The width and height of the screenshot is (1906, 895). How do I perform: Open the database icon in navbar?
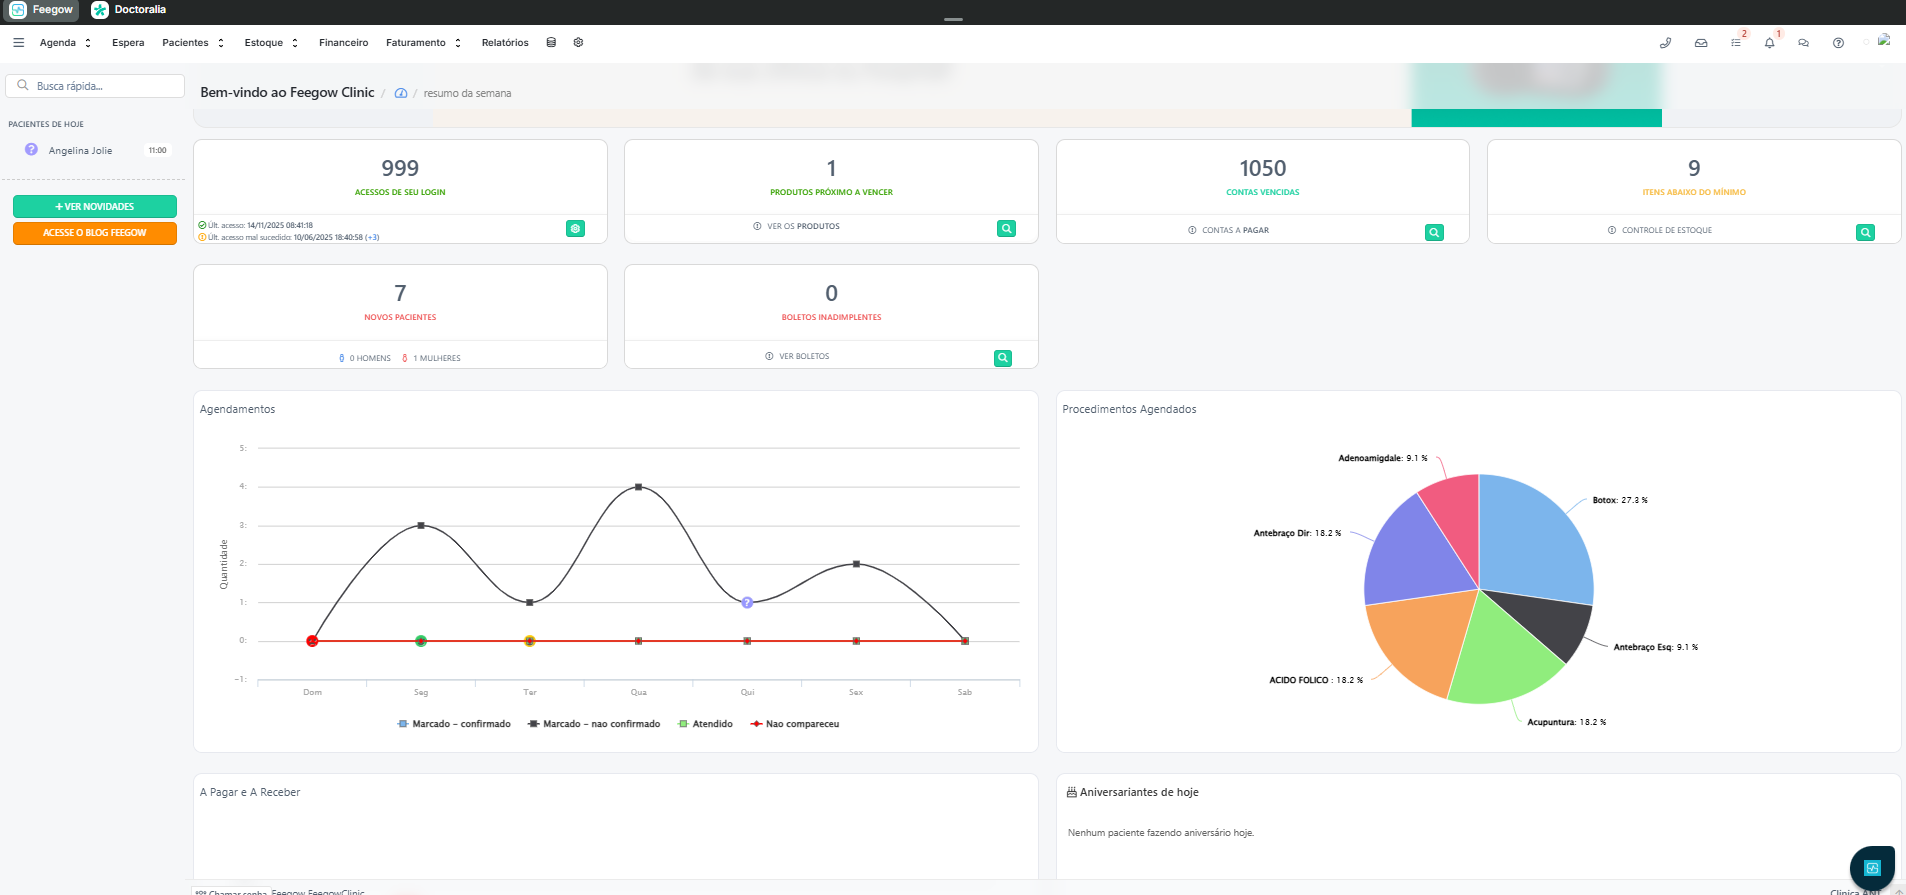pos(551,43)
